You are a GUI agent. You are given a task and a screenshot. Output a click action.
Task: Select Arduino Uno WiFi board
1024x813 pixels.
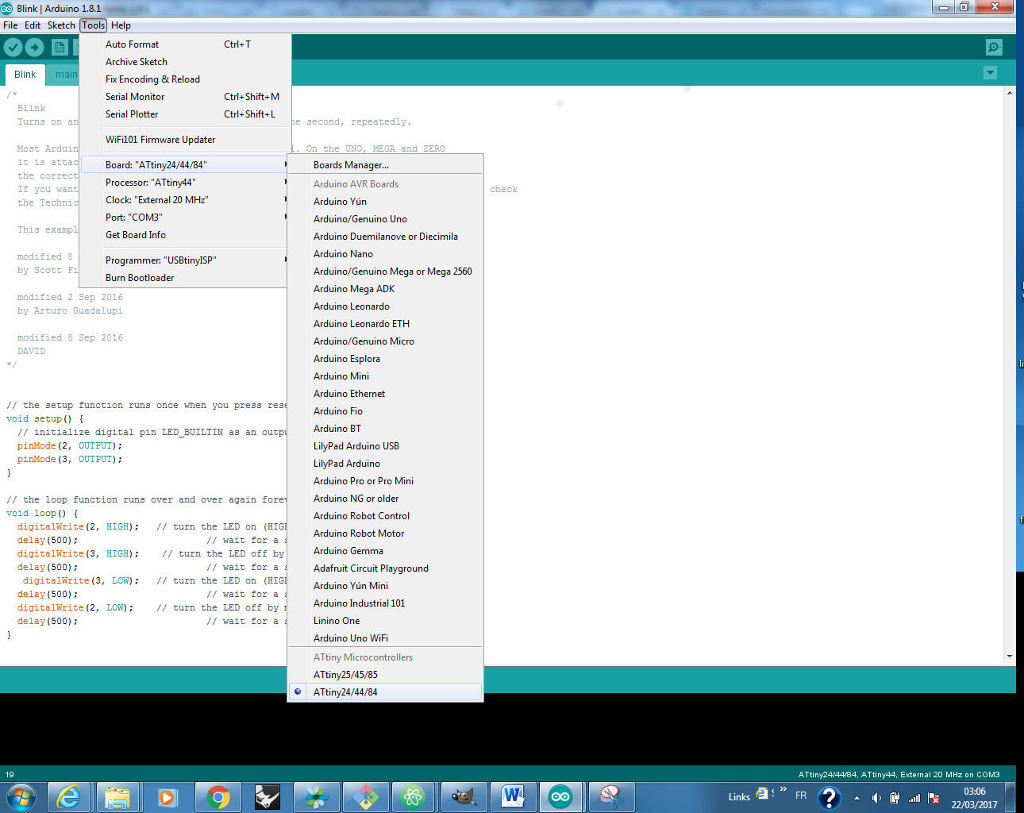[385, 638]
